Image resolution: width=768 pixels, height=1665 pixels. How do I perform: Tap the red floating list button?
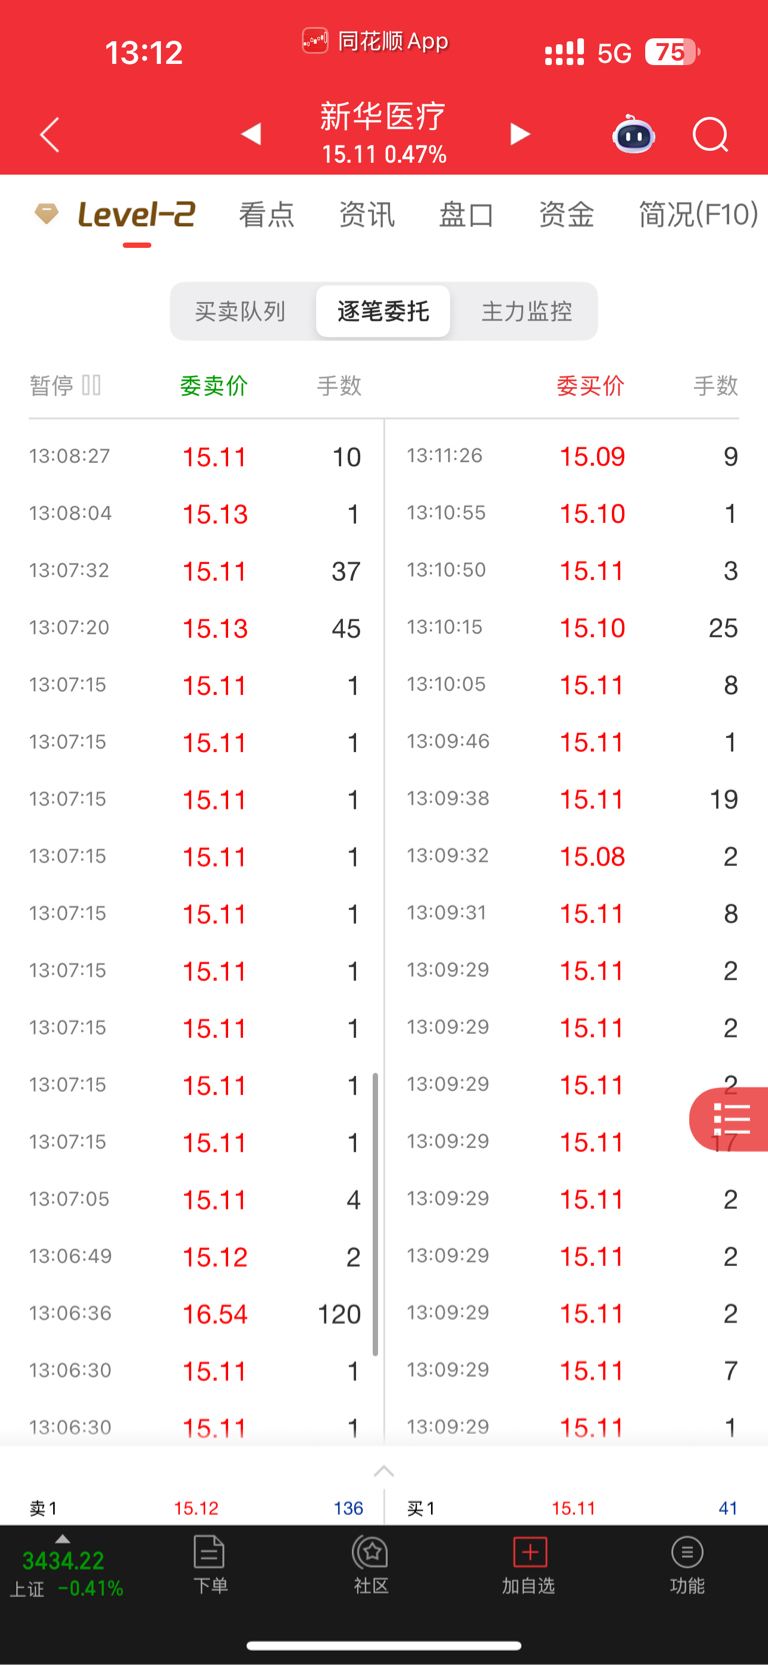pos(730,1119)
